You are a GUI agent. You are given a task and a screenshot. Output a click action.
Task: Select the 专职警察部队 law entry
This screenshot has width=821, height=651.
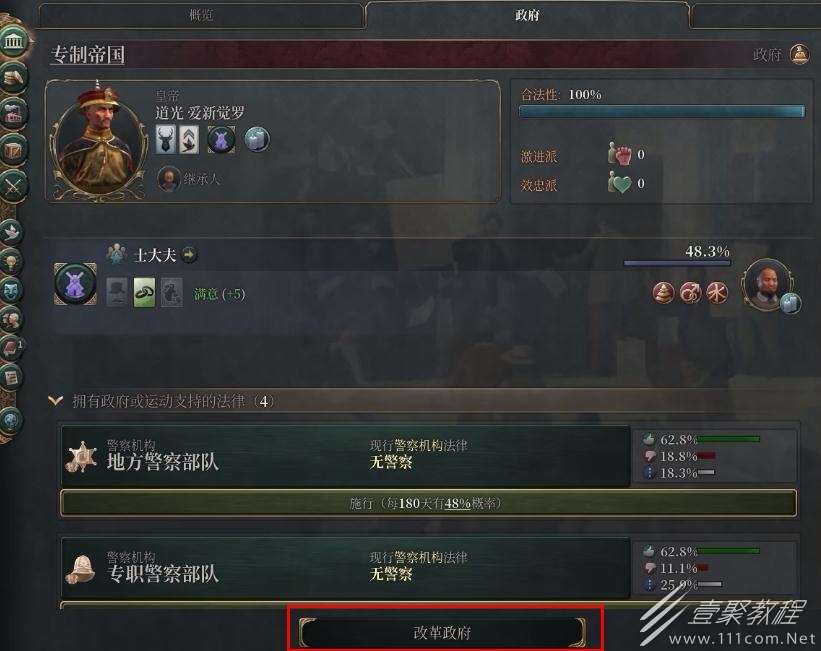(x=346, y=568)
